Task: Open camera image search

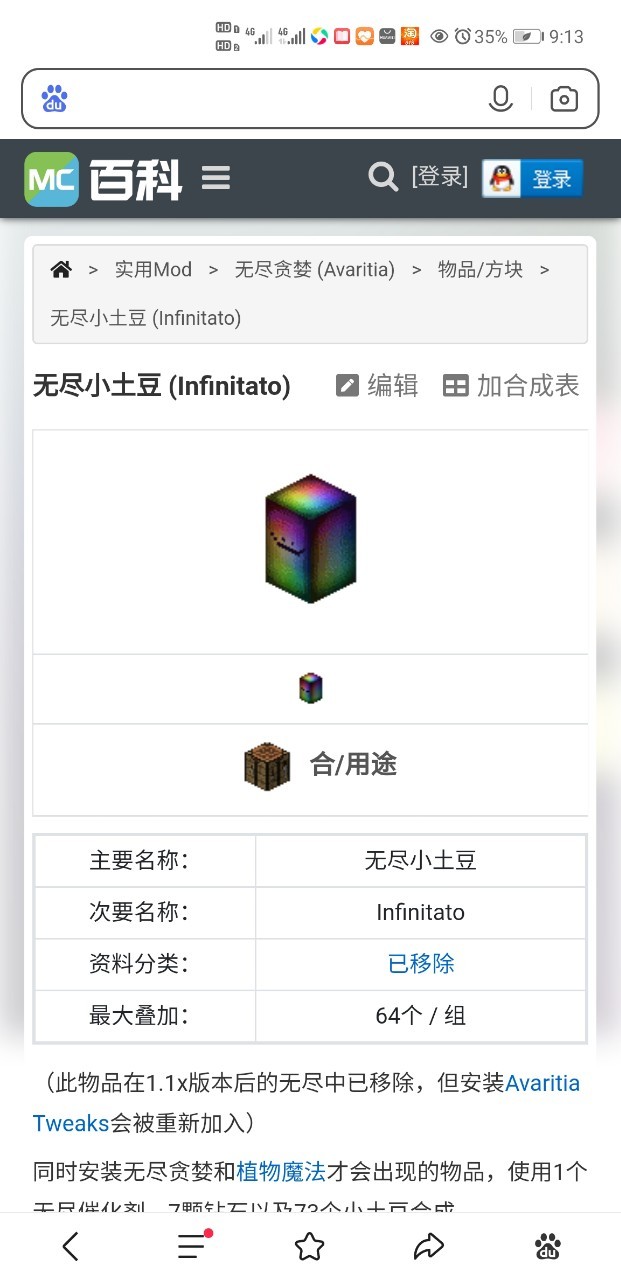Action: click(x=564, y=98)
